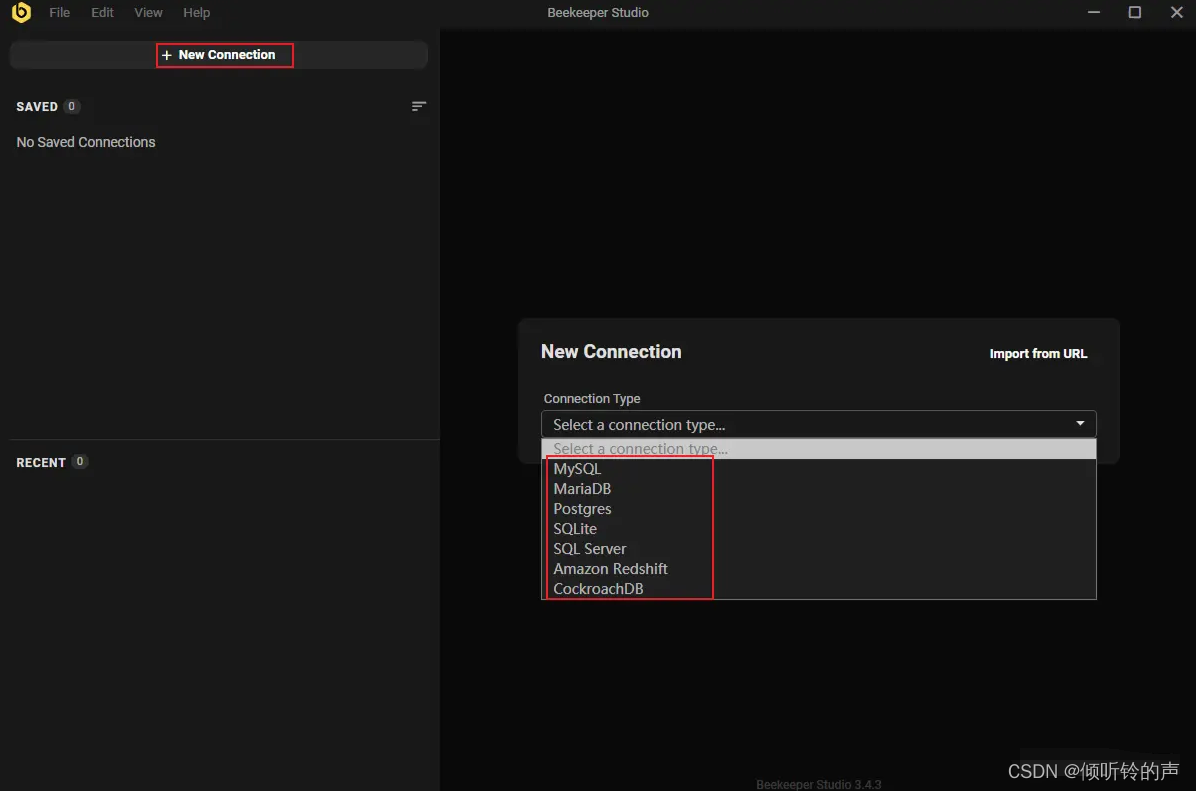Click the RECENT section header
Viewport: 1196px width, 791px height.
40,462
